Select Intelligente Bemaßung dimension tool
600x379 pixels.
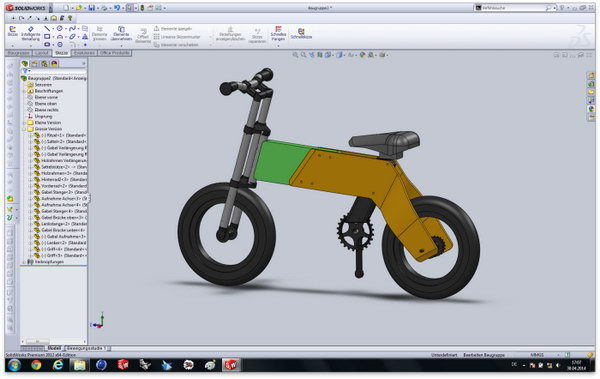31,34
